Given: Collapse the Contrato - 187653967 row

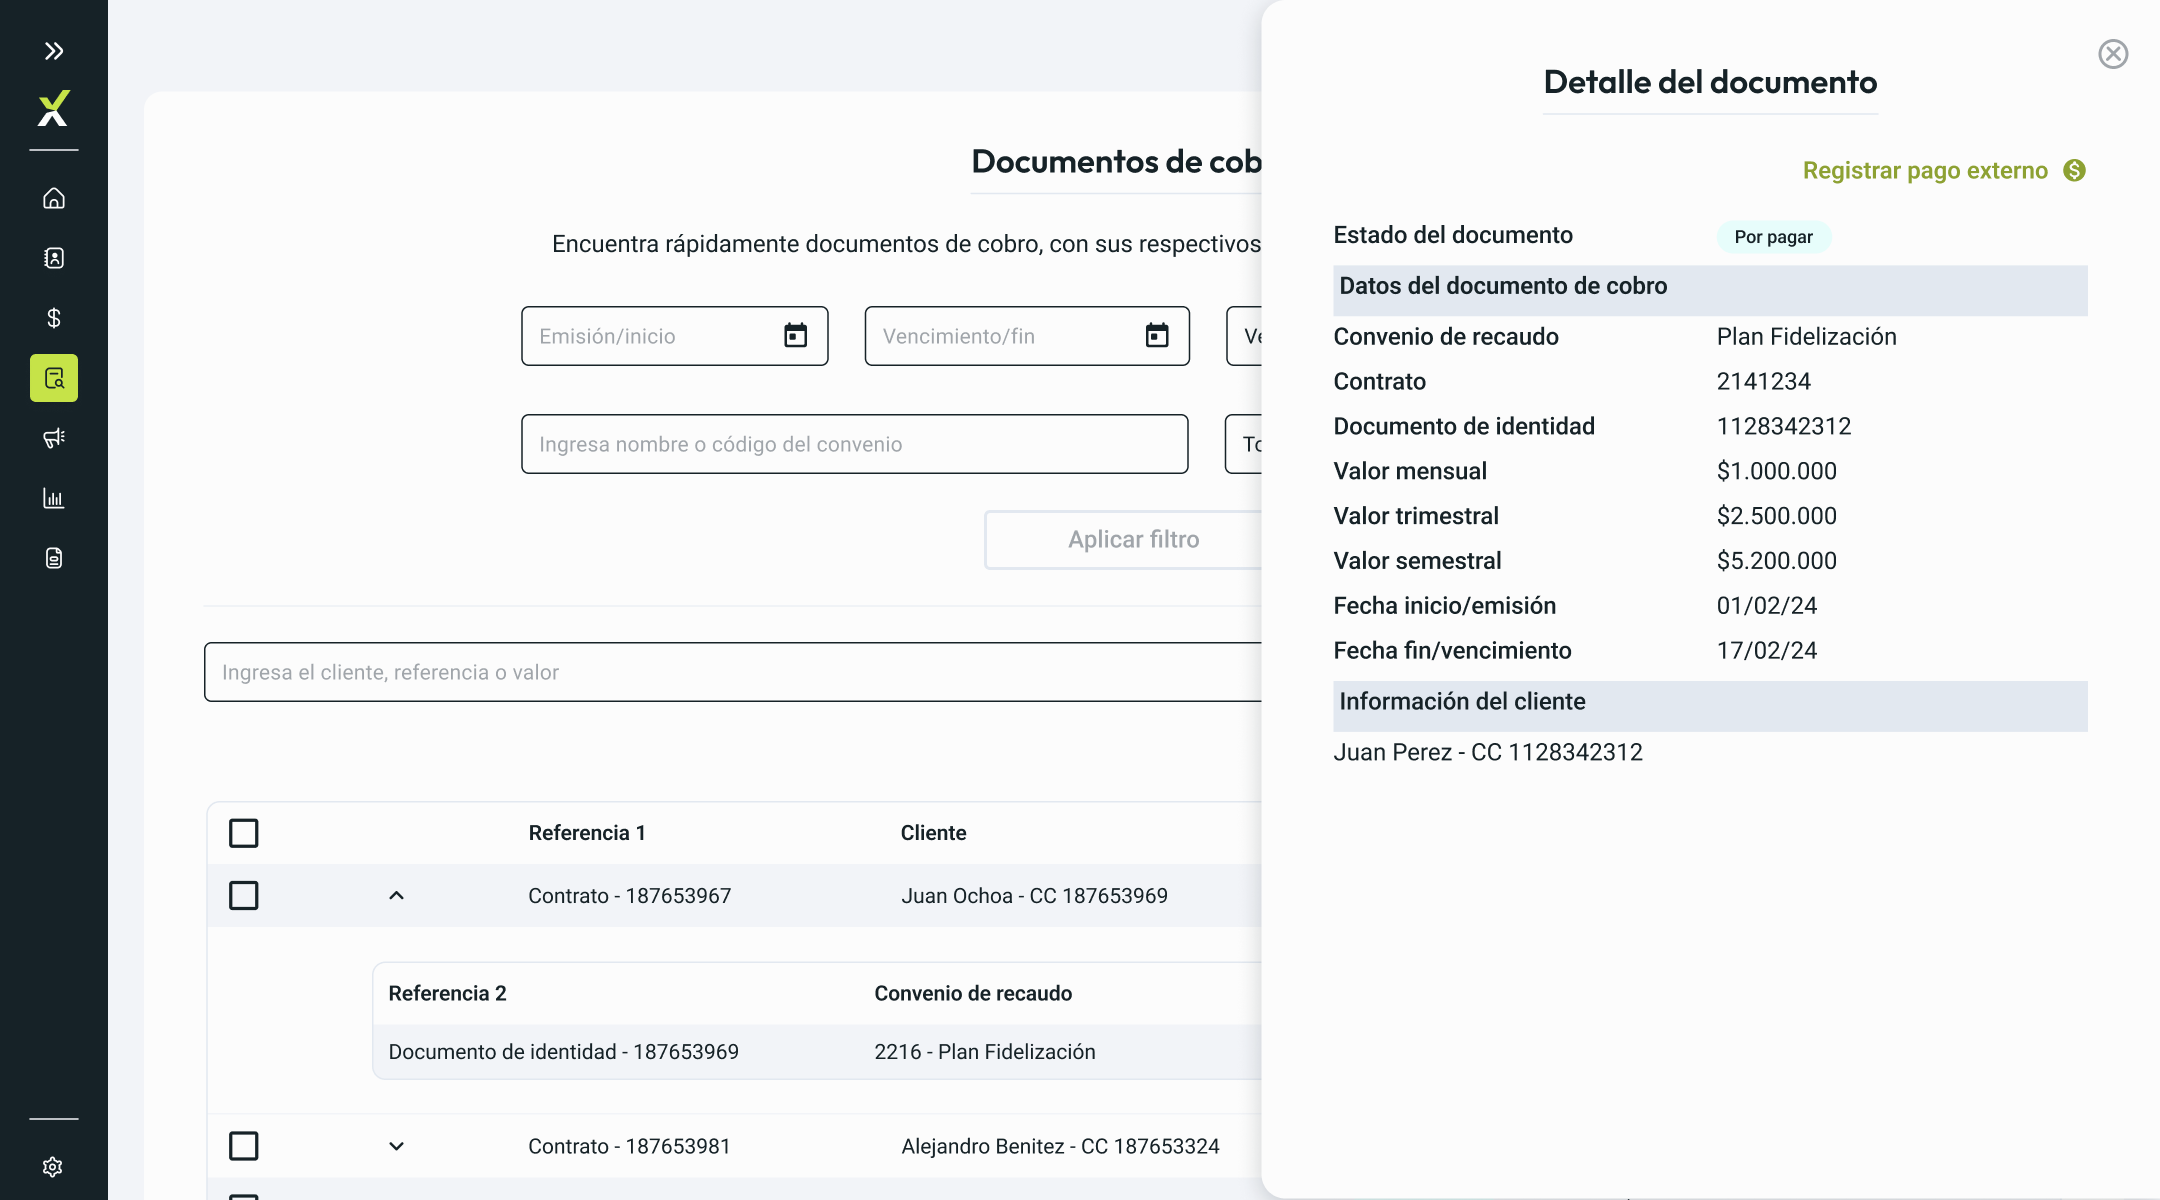Looking at the screenshot, I should tap(396, 895).
